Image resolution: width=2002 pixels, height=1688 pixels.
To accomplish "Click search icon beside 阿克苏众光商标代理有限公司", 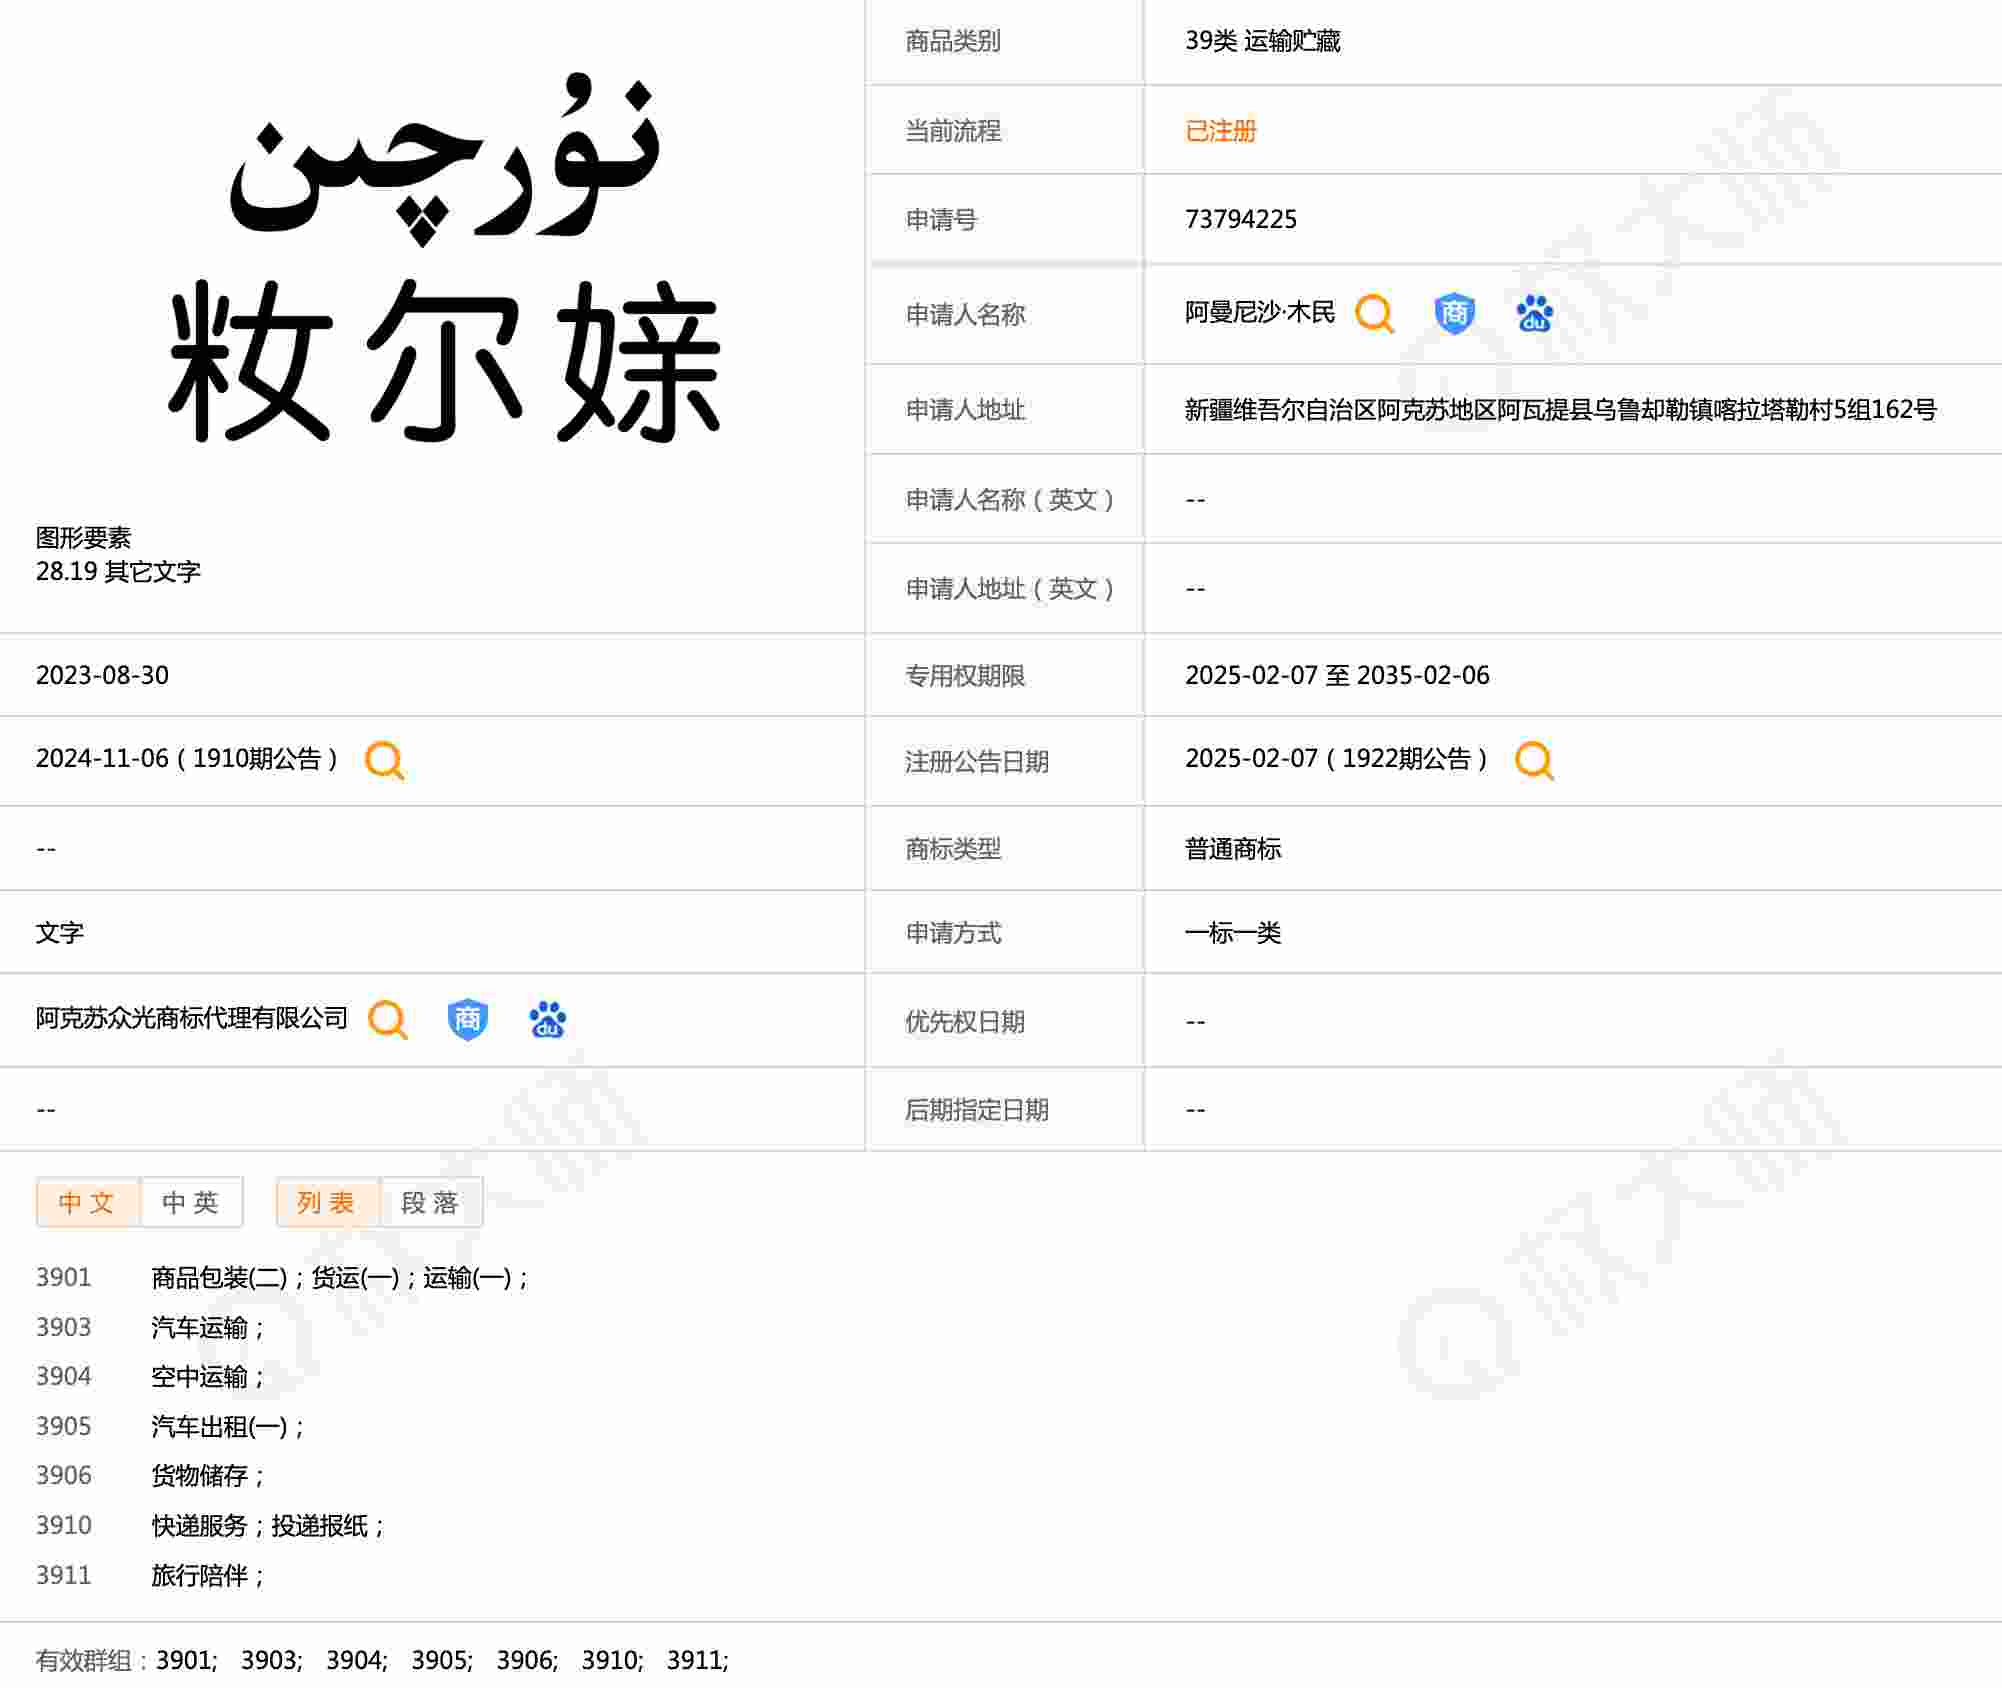I will click(x=387, y=1020).
